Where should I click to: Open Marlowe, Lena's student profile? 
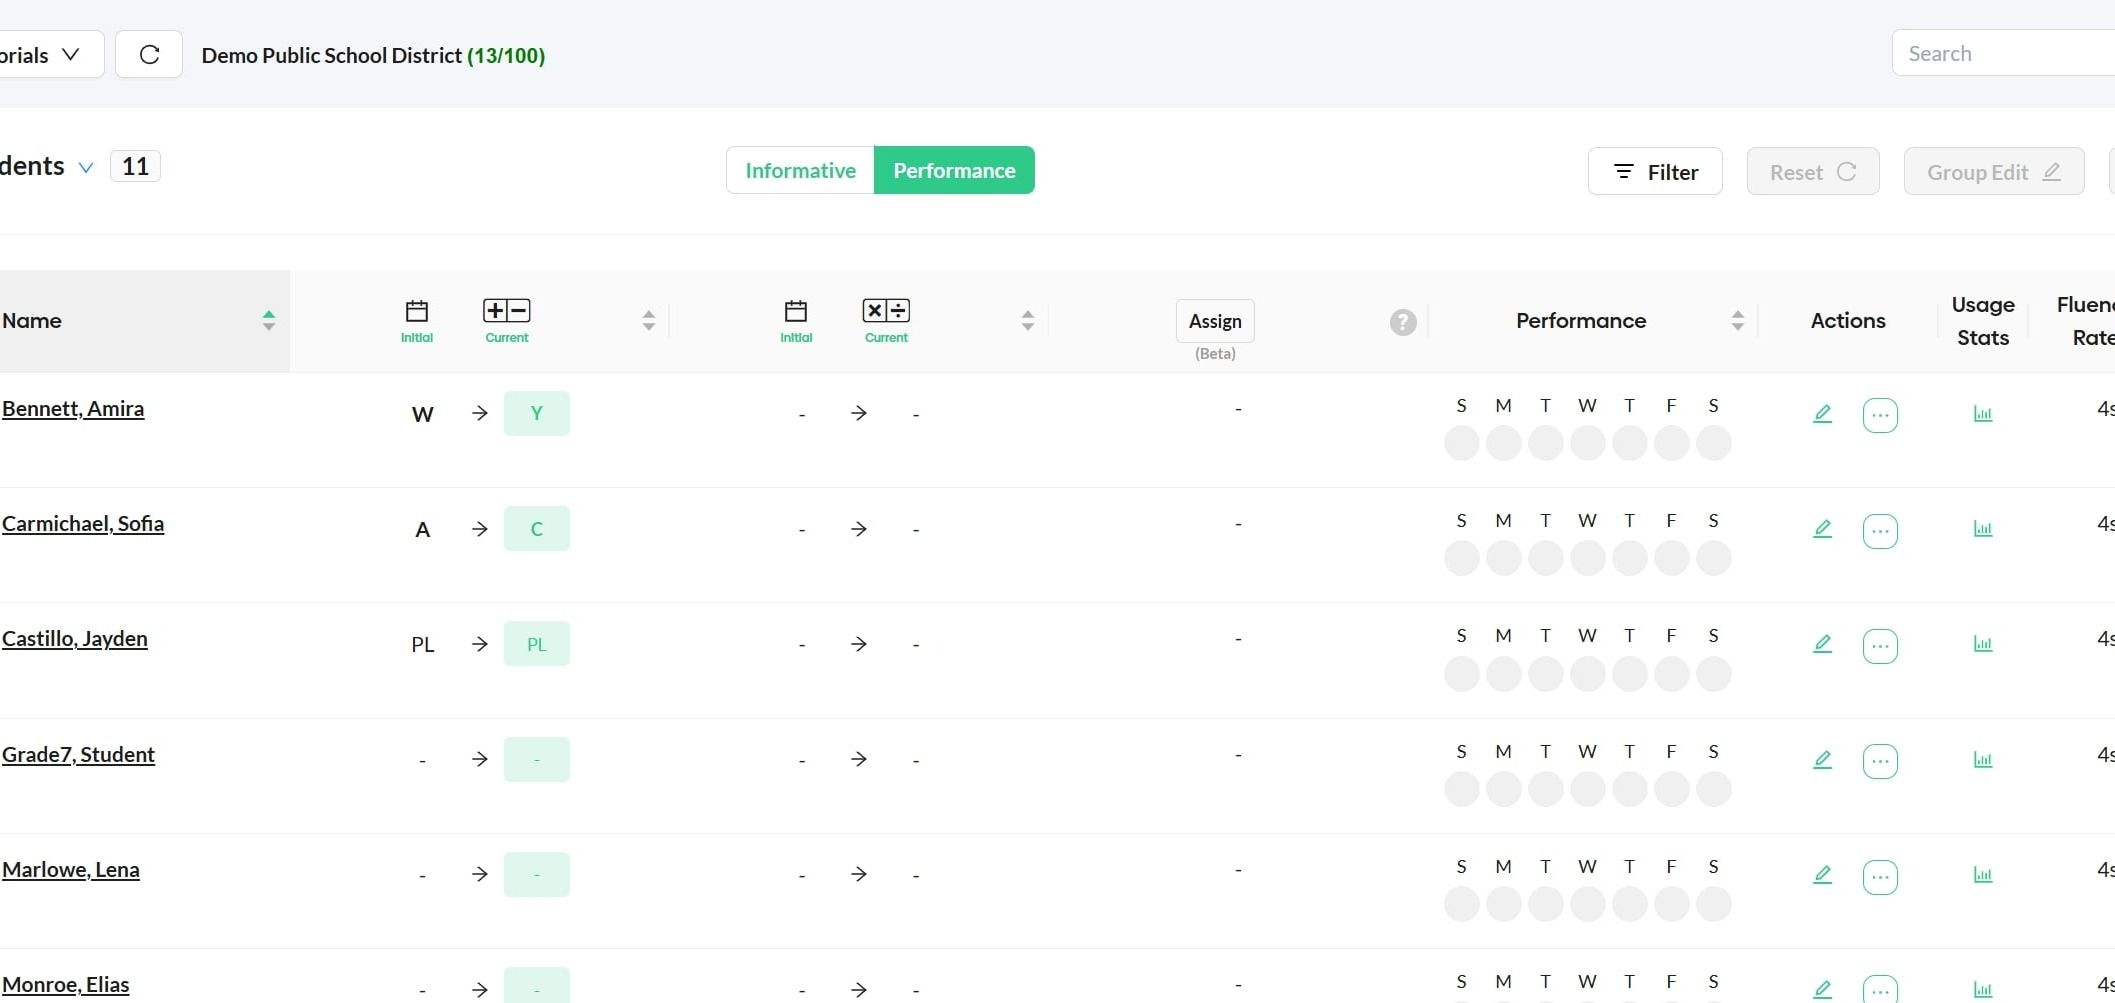pos(71,869)
